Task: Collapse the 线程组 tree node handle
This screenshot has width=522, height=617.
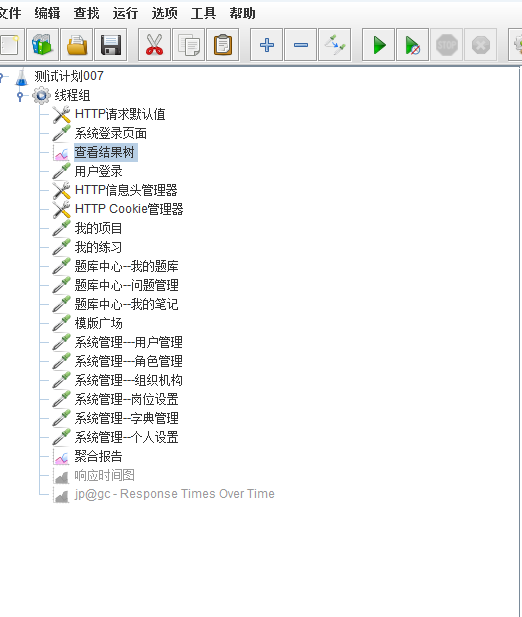Action: [20, 96]
